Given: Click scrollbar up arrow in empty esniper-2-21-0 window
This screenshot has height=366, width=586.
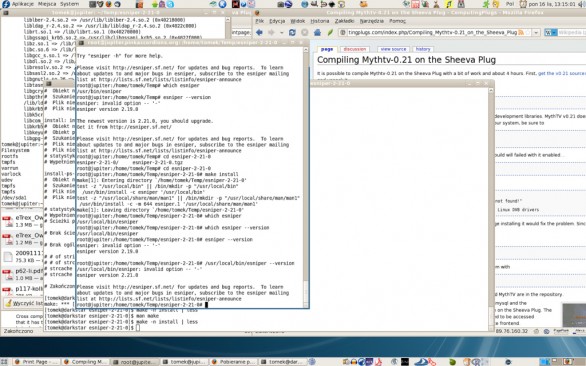Looking at the screenshot, I should (491, 90).
